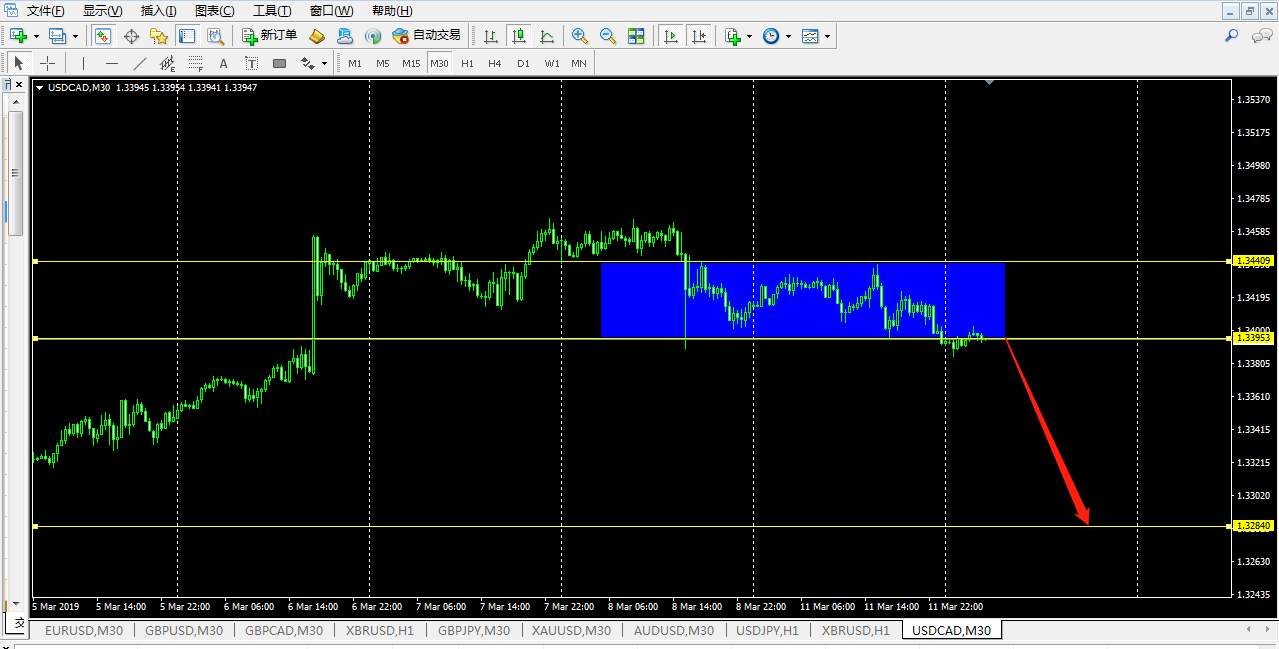
Task: Click the chart shift triangle marker
Action: 989,83
